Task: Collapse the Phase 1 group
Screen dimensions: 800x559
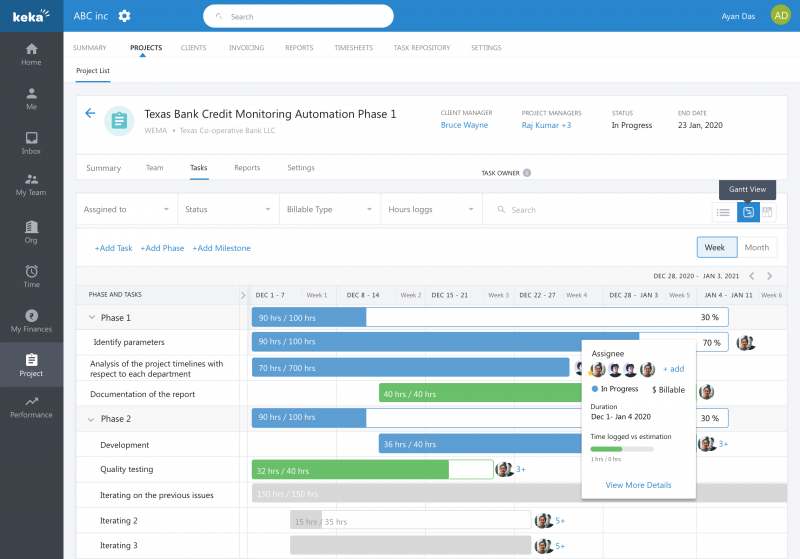Action: pos(92,317)
